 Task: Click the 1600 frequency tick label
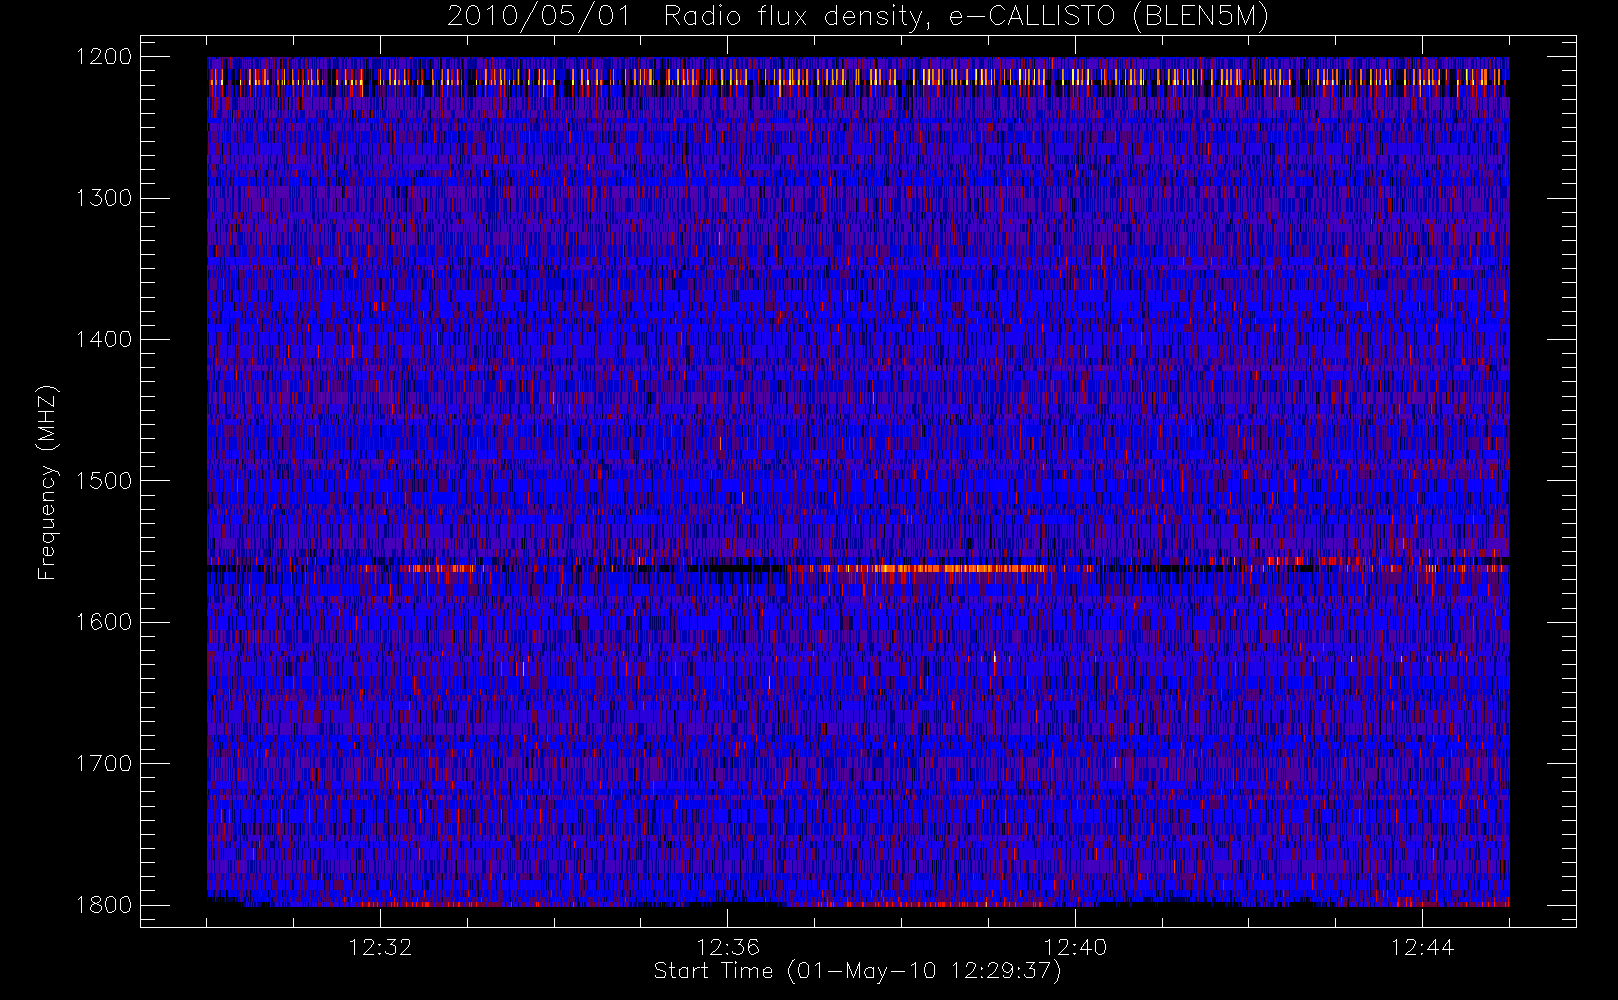click(x=104, y=622)
